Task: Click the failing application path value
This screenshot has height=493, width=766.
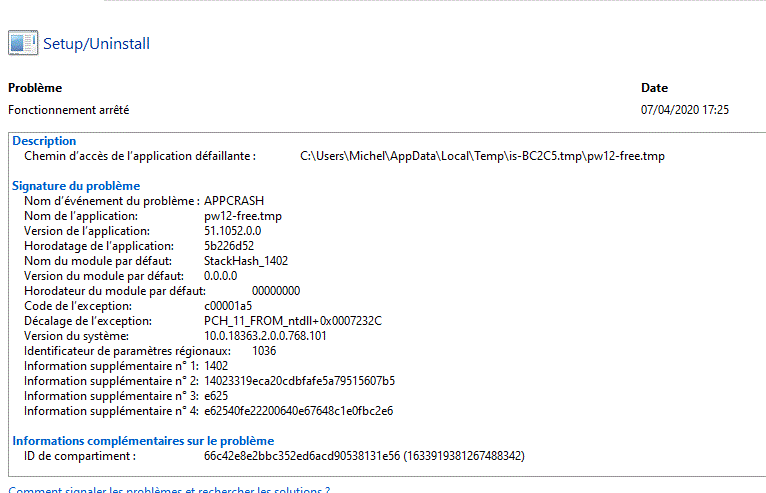Action: 482,156
